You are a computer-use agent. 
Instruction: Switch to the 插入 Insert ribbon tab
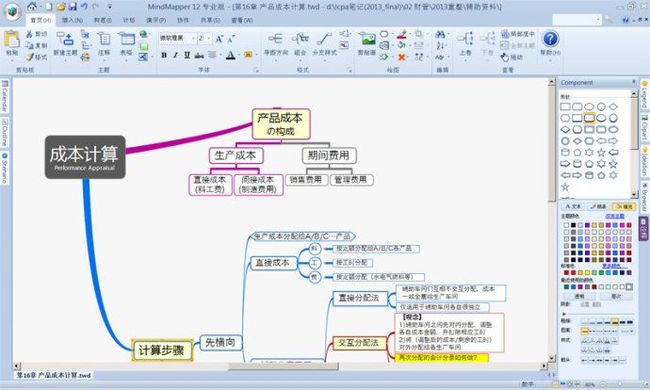point(73,20)
